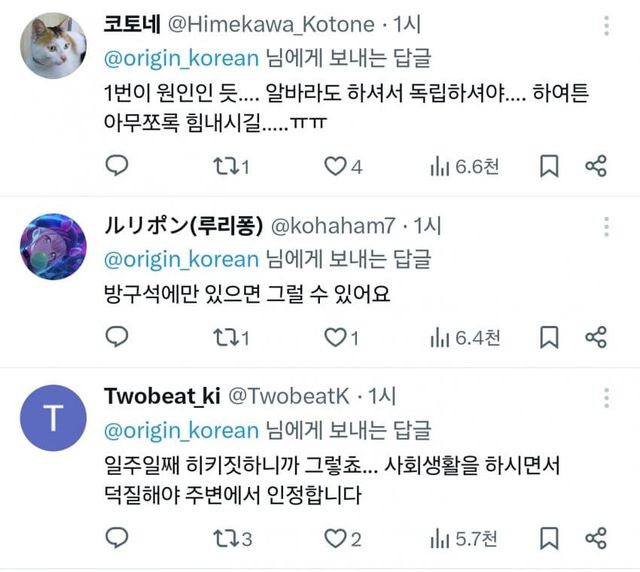The image size is (640, 572).
Task: Open more options on 코토네's tweet
Action: [x=608, y=25]
